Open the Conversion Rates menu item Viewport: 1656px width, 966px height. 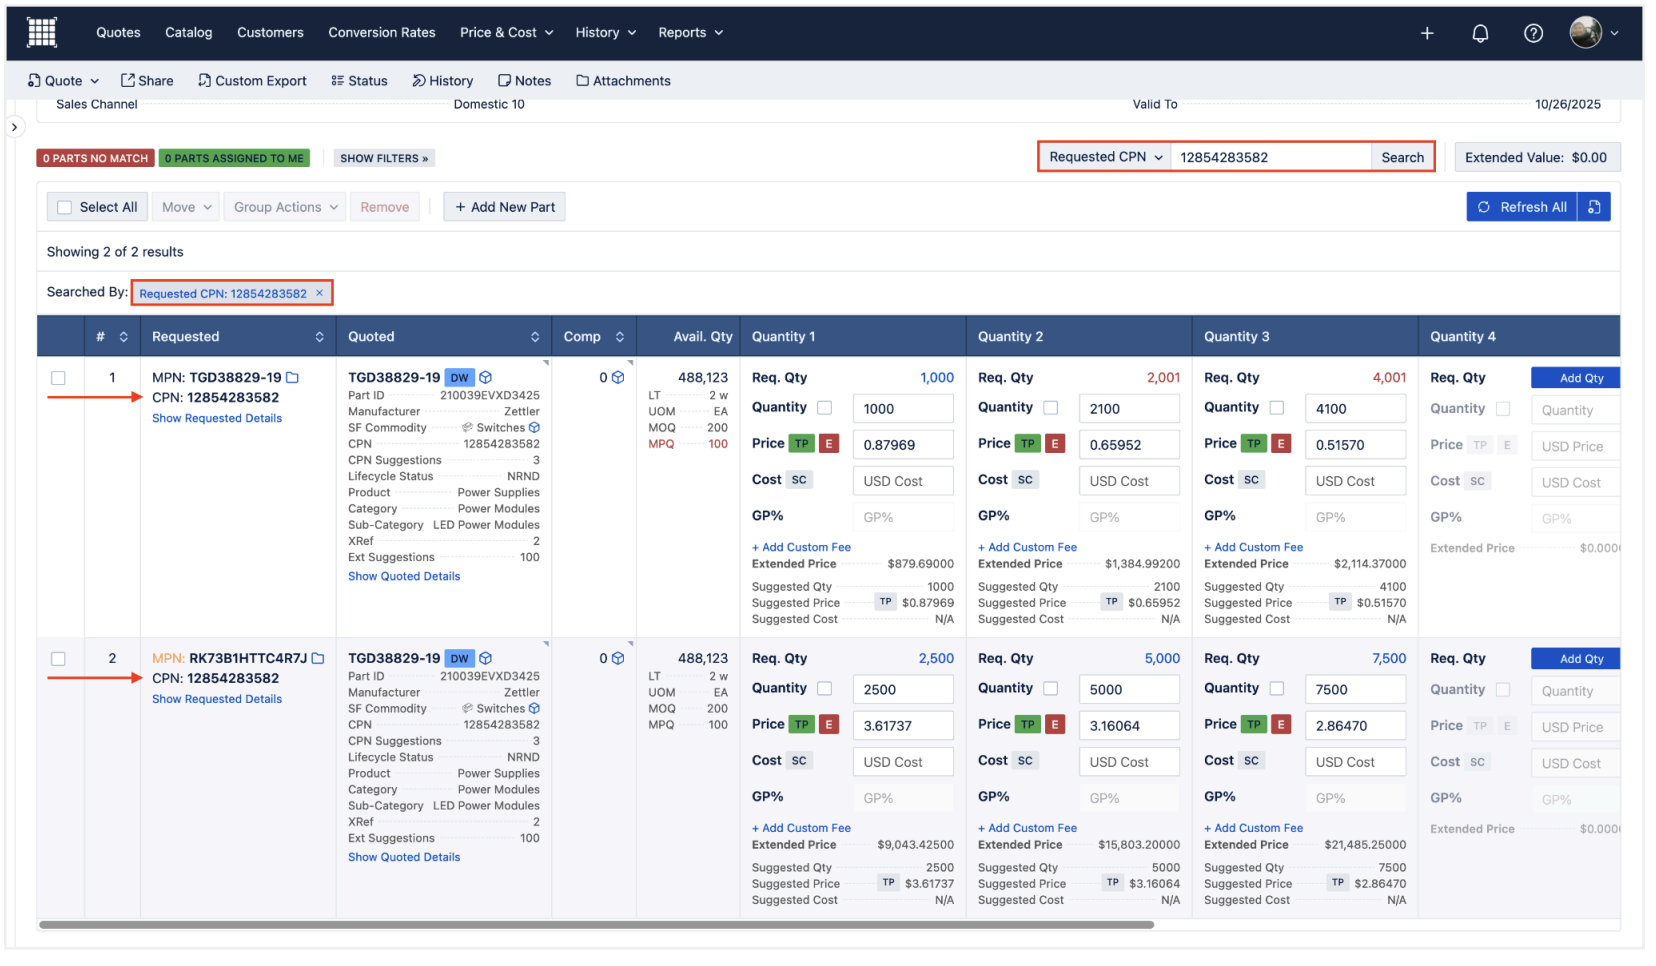381,33
